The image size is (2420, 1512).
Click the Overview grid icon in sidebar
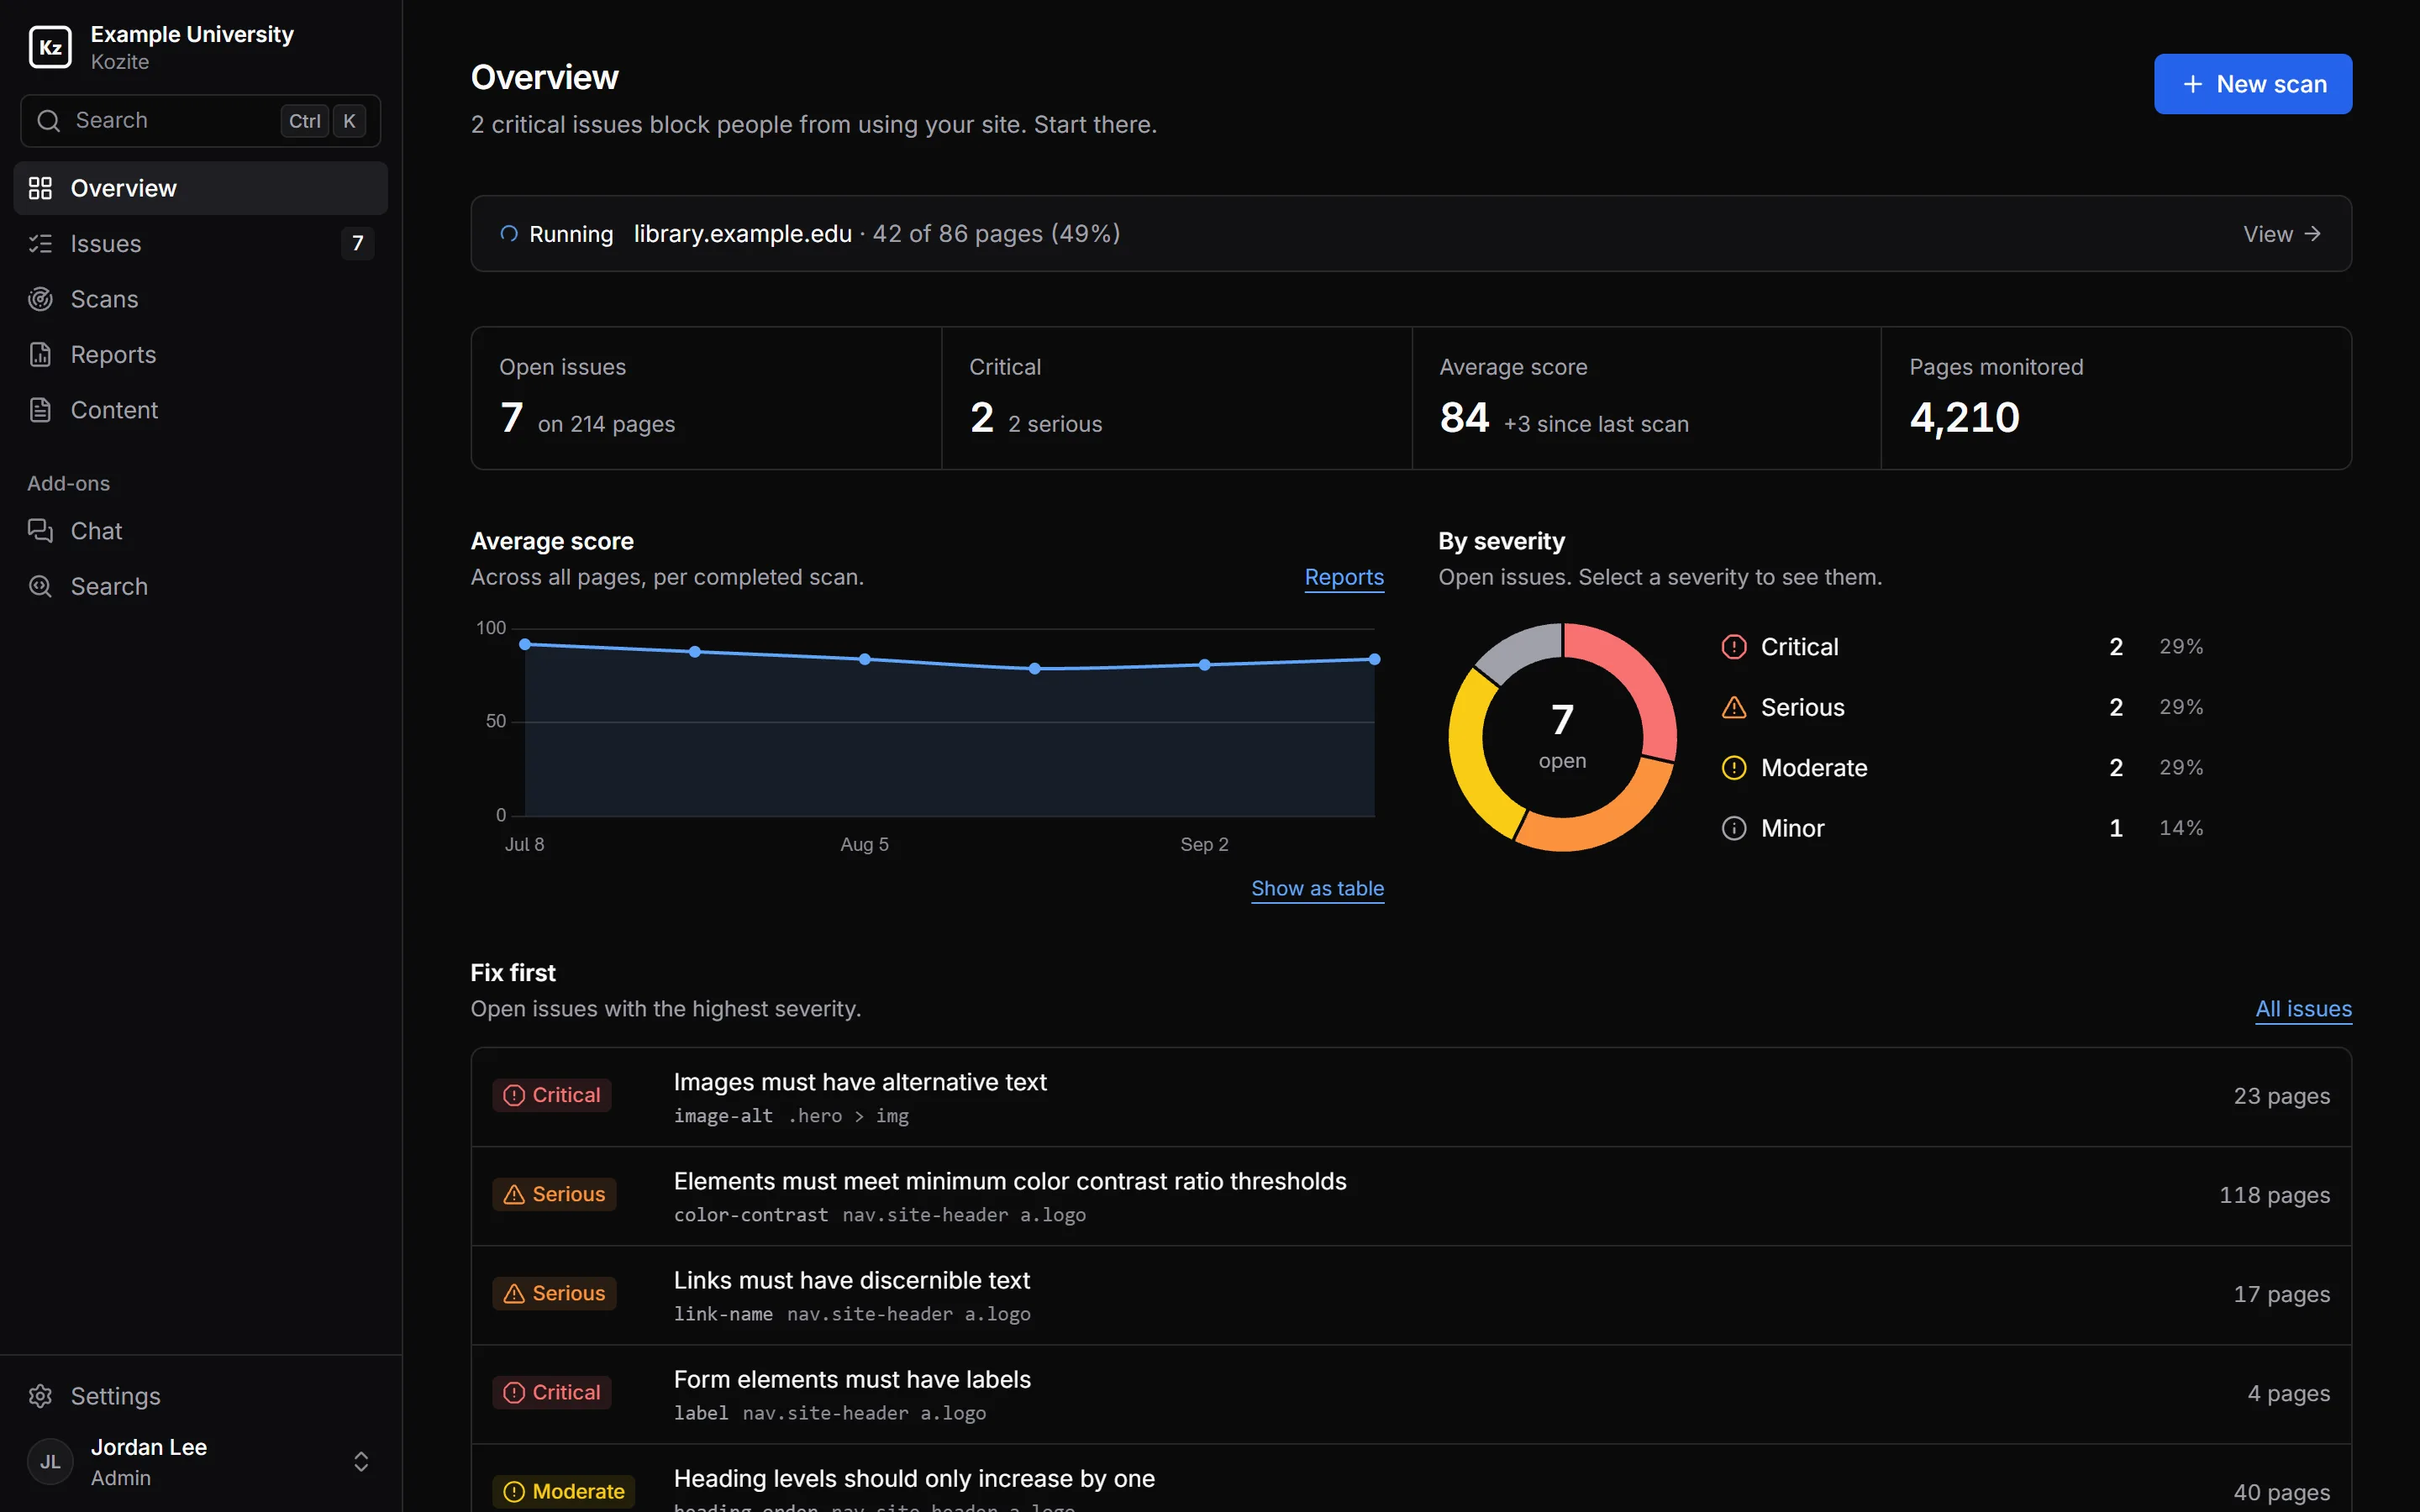point(40,188)
